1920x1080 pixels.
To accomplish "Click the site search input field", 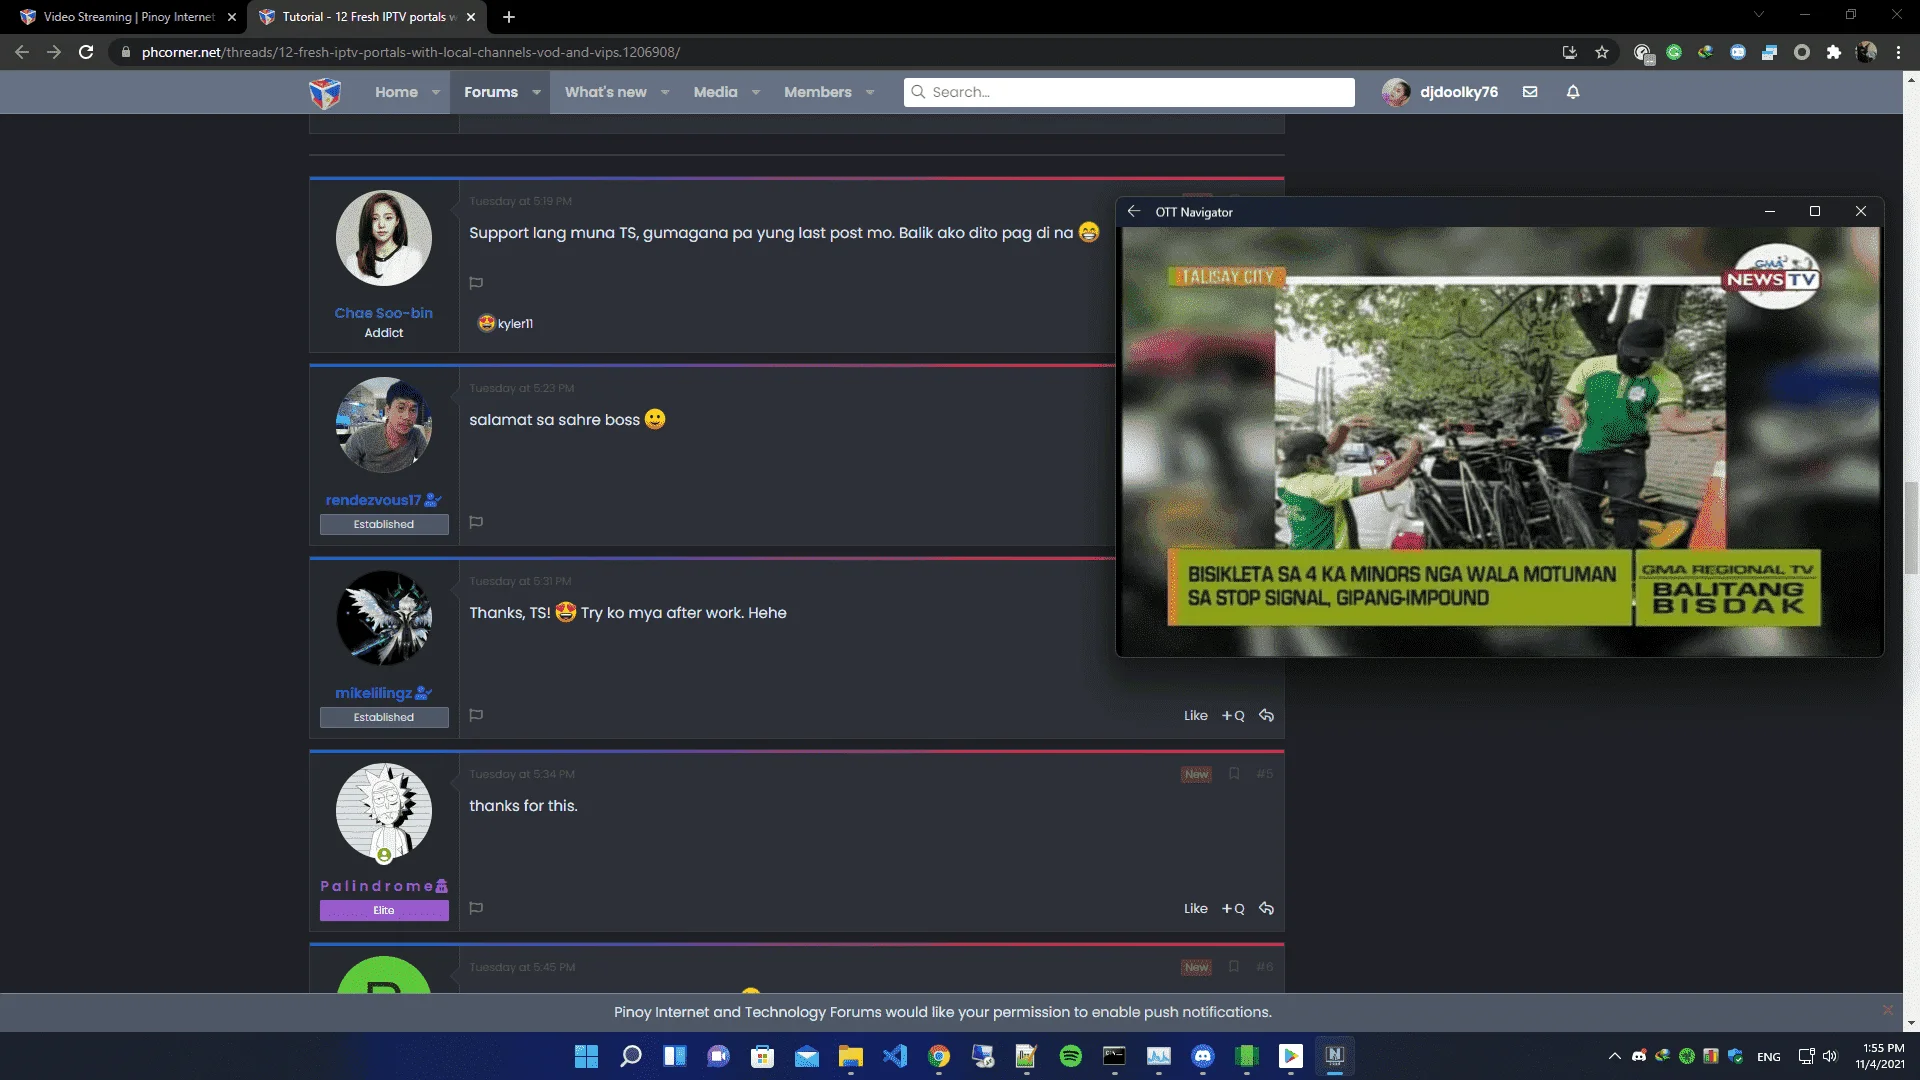I will coord(1129,92).
